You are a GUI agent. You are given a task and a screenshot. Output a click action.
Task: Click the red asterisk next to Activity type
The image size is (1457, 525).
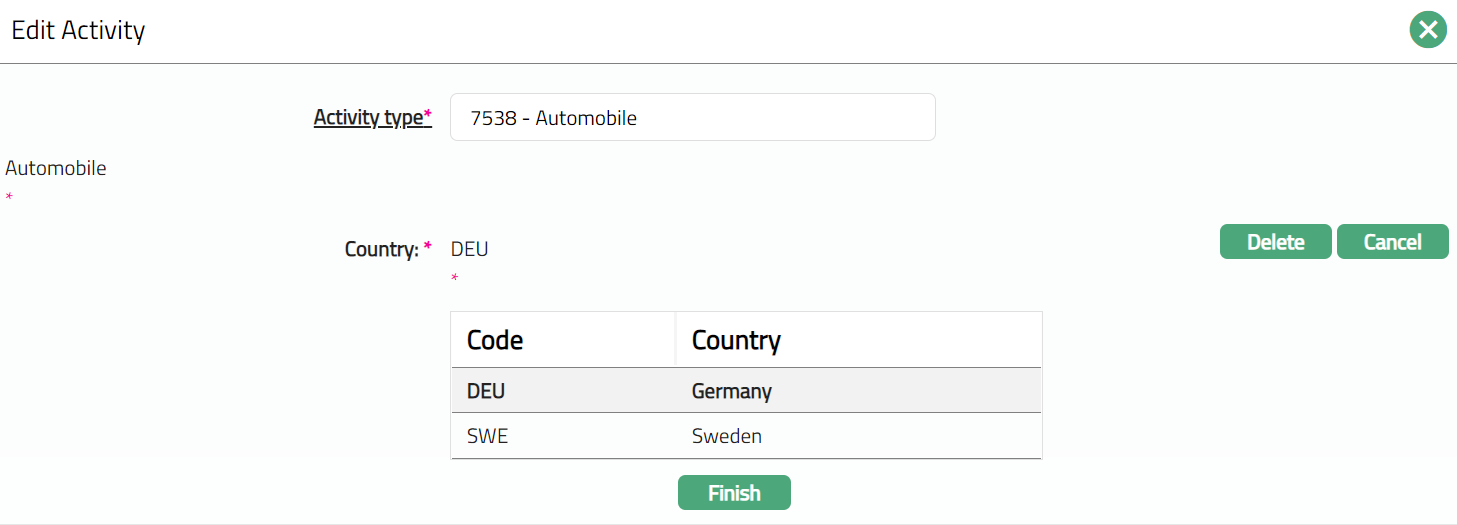tap(428, 116)
